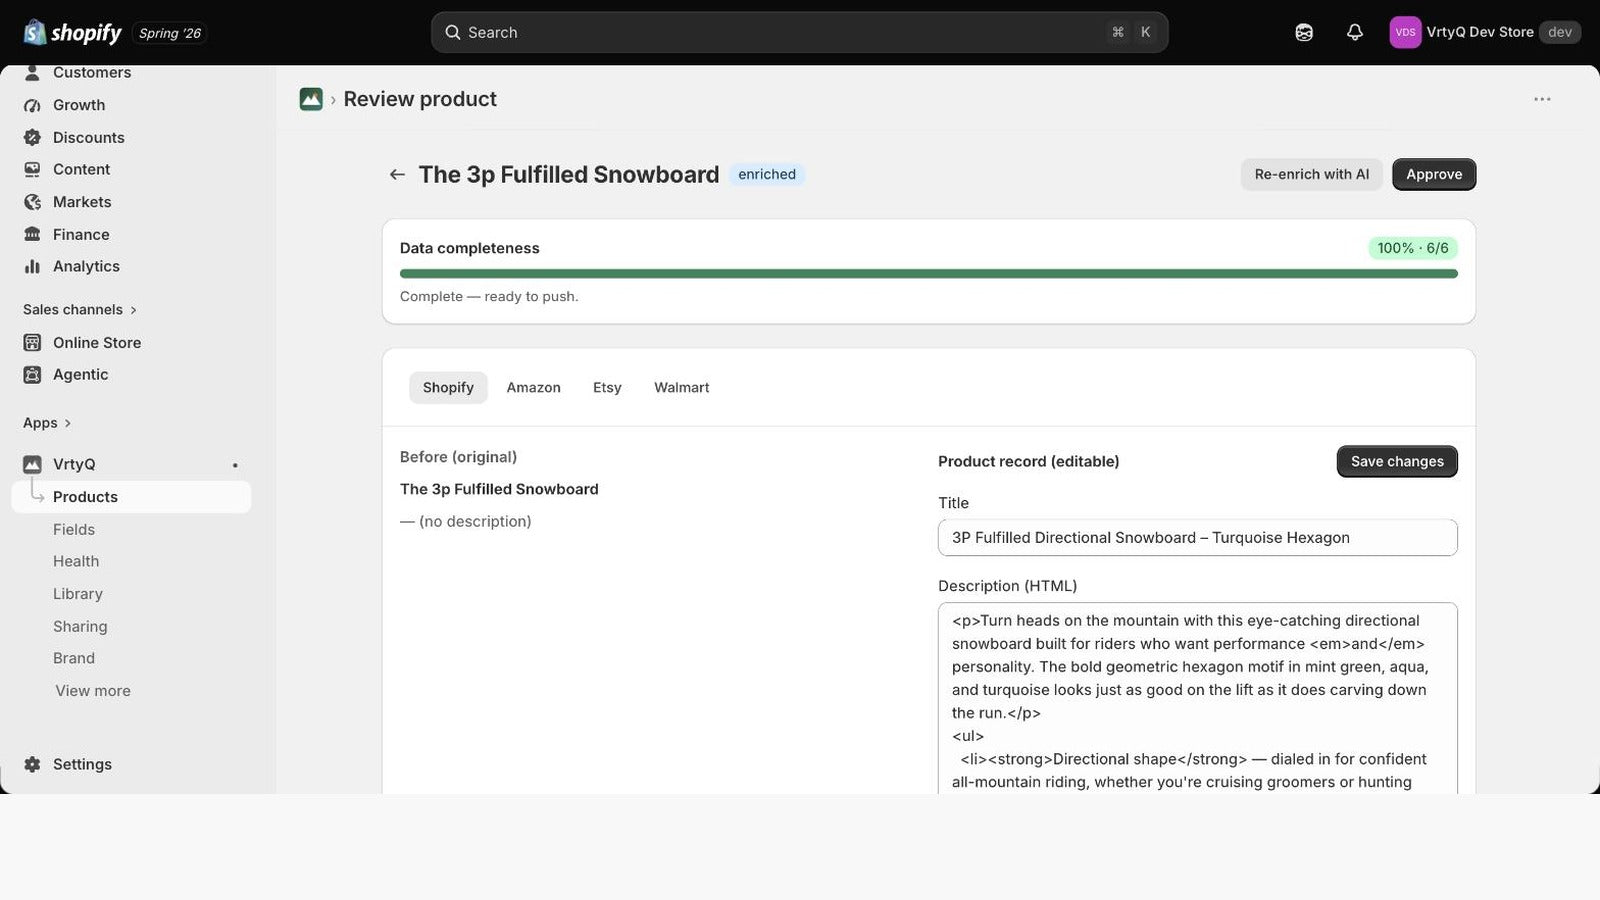This screenshot has width=1600, height=900.
Task: Open Analytics in the sidebar
Action: point(86,266)
